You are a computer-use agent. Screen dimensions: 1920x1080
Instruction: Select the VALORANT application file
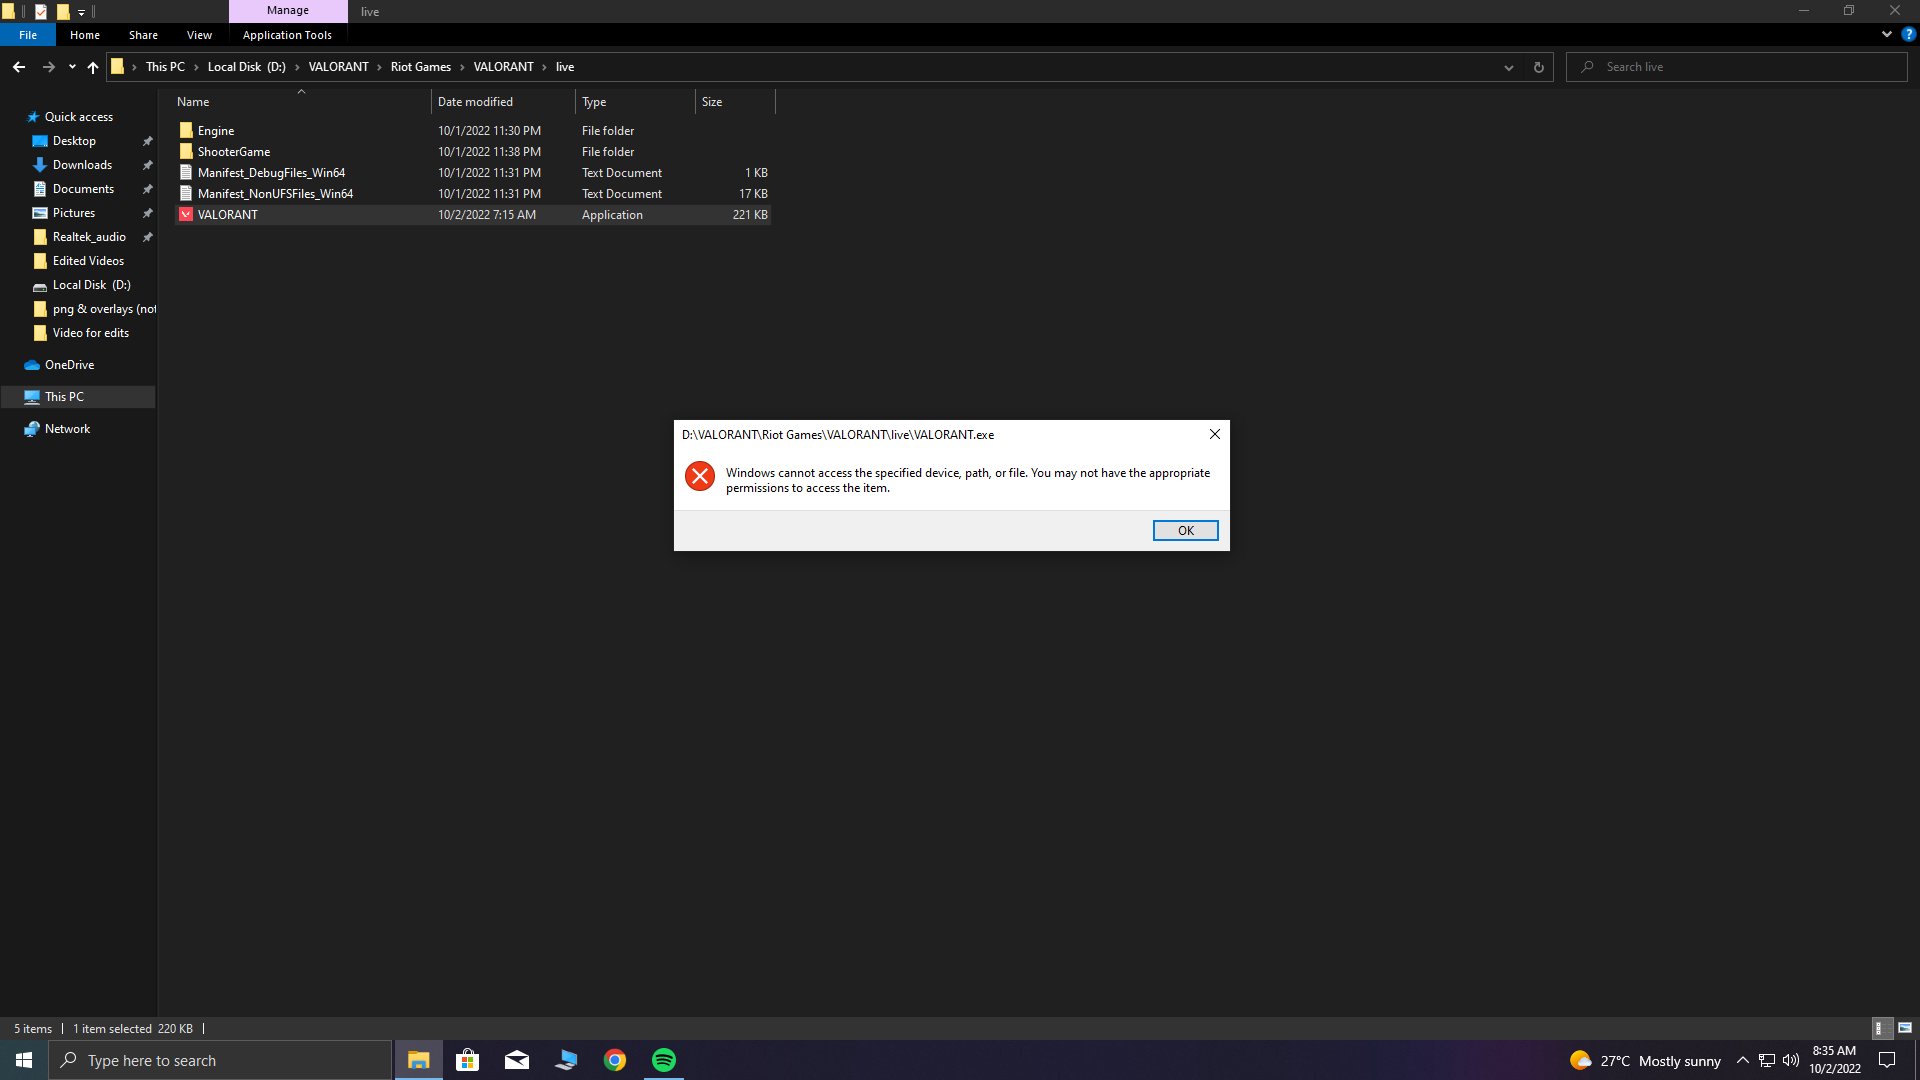[x=472, y=215]
